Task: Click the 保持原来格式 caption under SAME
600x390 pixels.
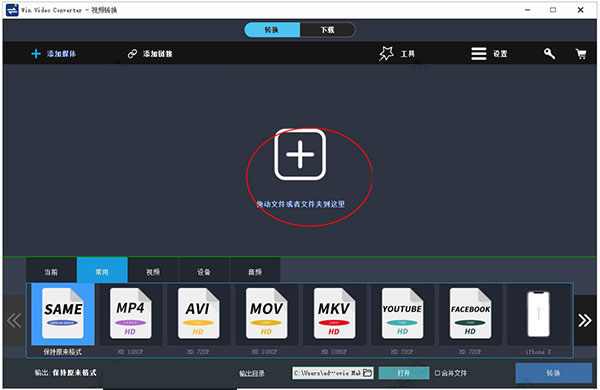Action: [62, 351]
